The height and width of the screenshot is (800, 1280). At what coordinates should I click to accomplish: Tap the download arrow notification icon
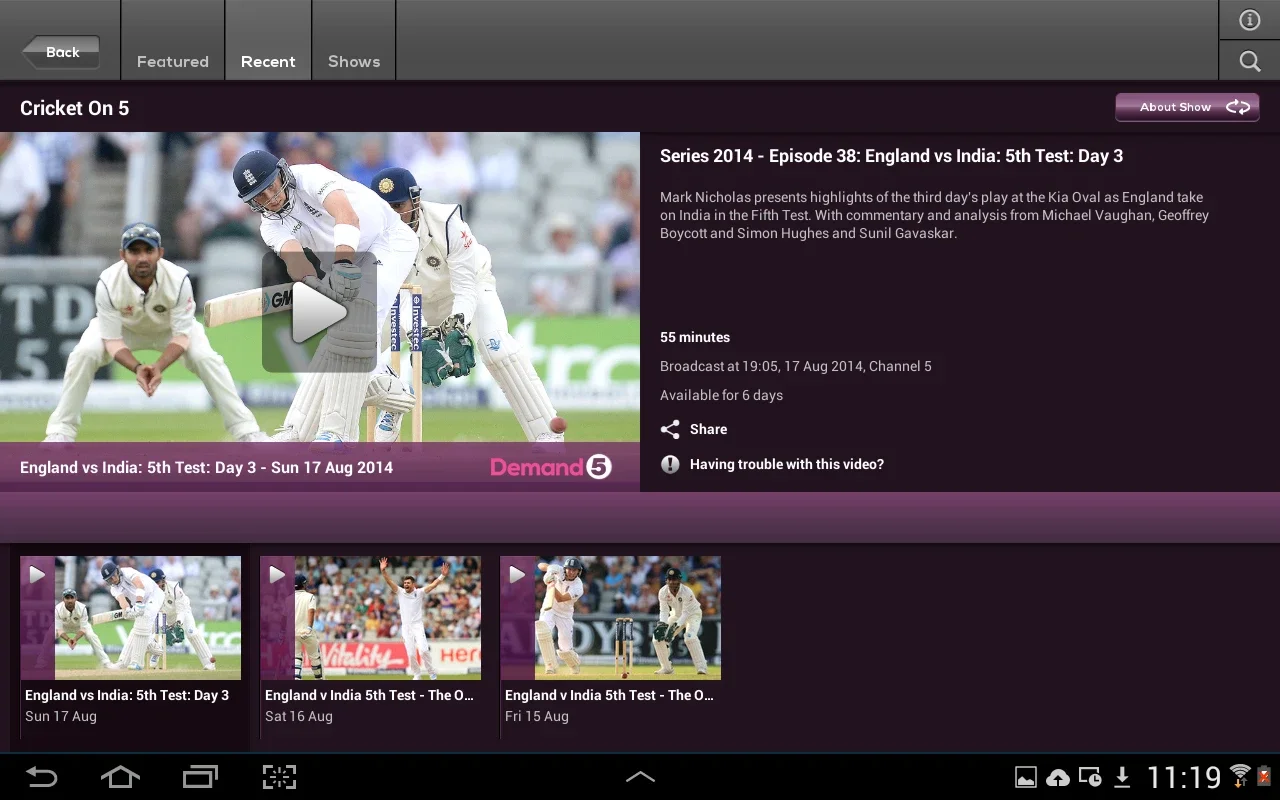(1122, 777)
